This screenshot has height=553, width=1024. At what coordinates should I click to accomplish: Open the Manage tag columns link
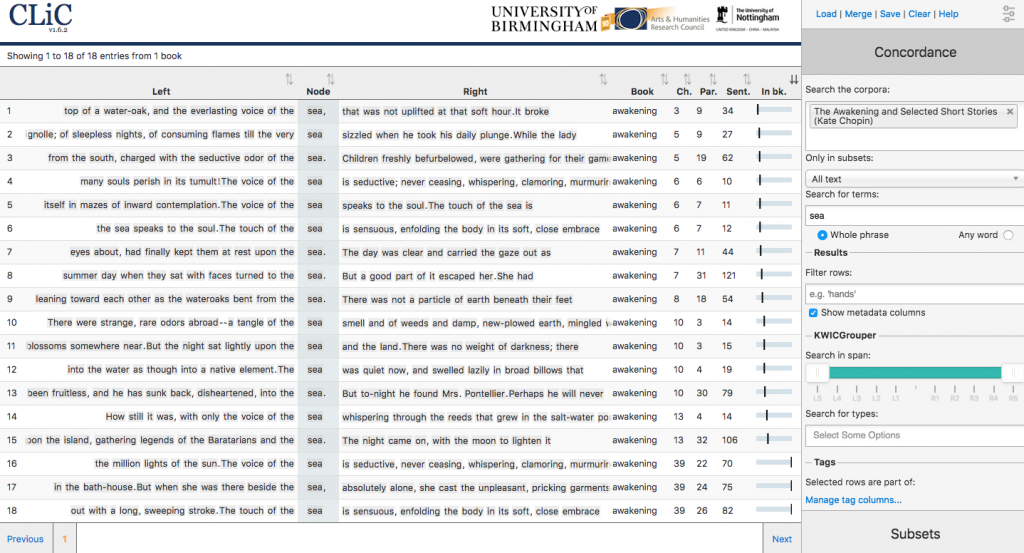click(x=853, y=500)
